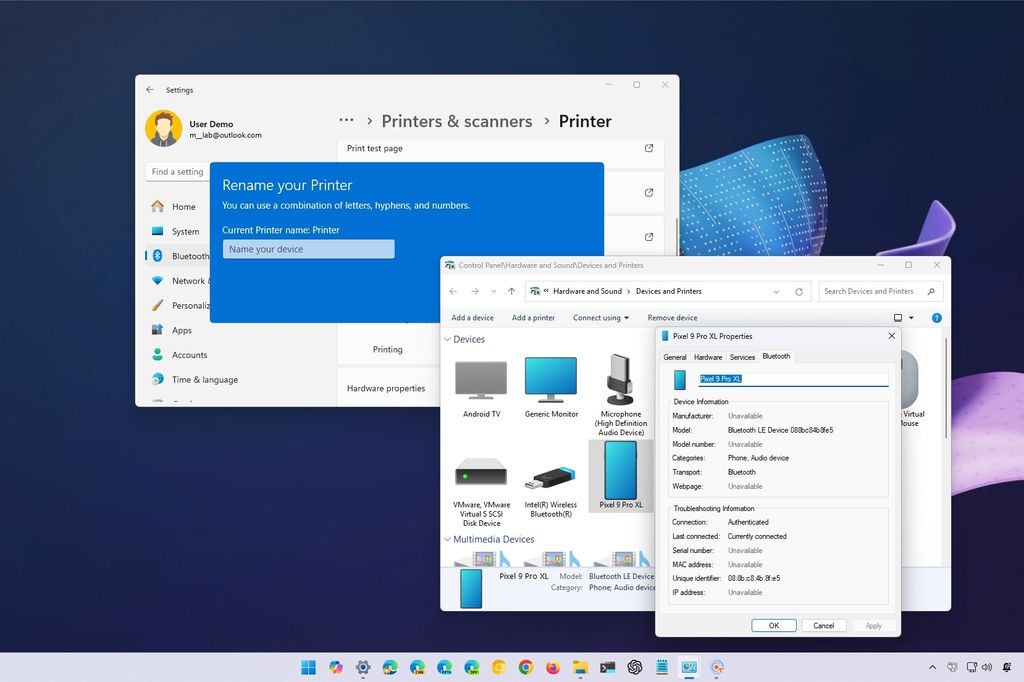Viewport: 1024px width, 682px height.
Task: Open File Explorer from the taskbar
Action: [x=578, y=667]
